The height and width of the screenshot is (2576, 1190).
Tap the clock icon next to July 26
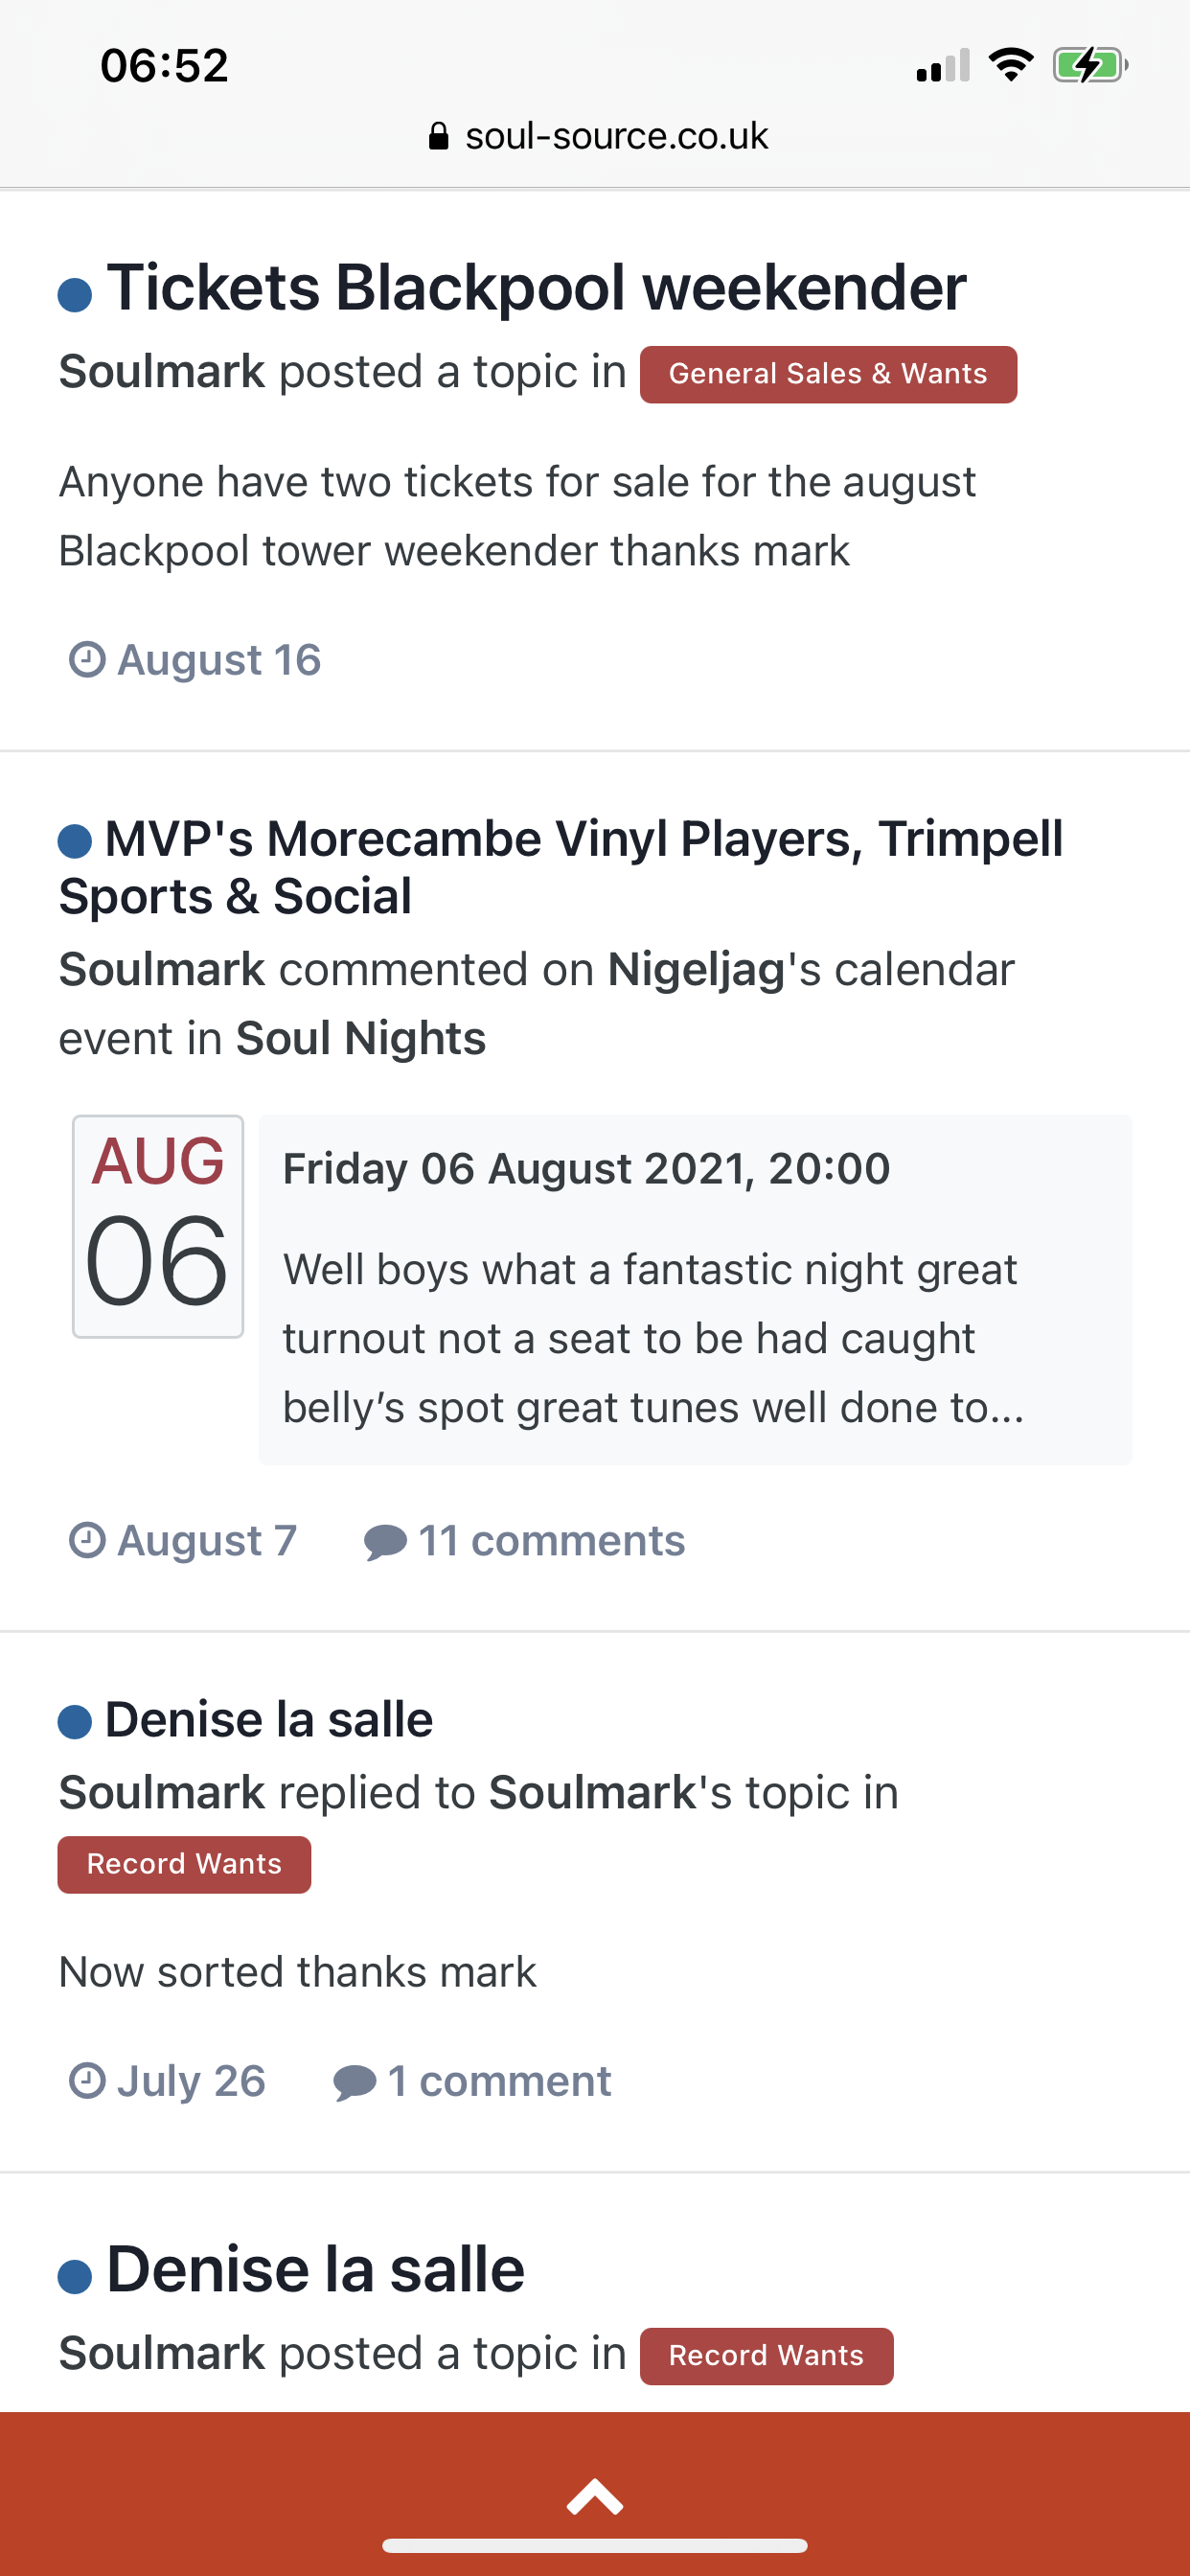87,2081
